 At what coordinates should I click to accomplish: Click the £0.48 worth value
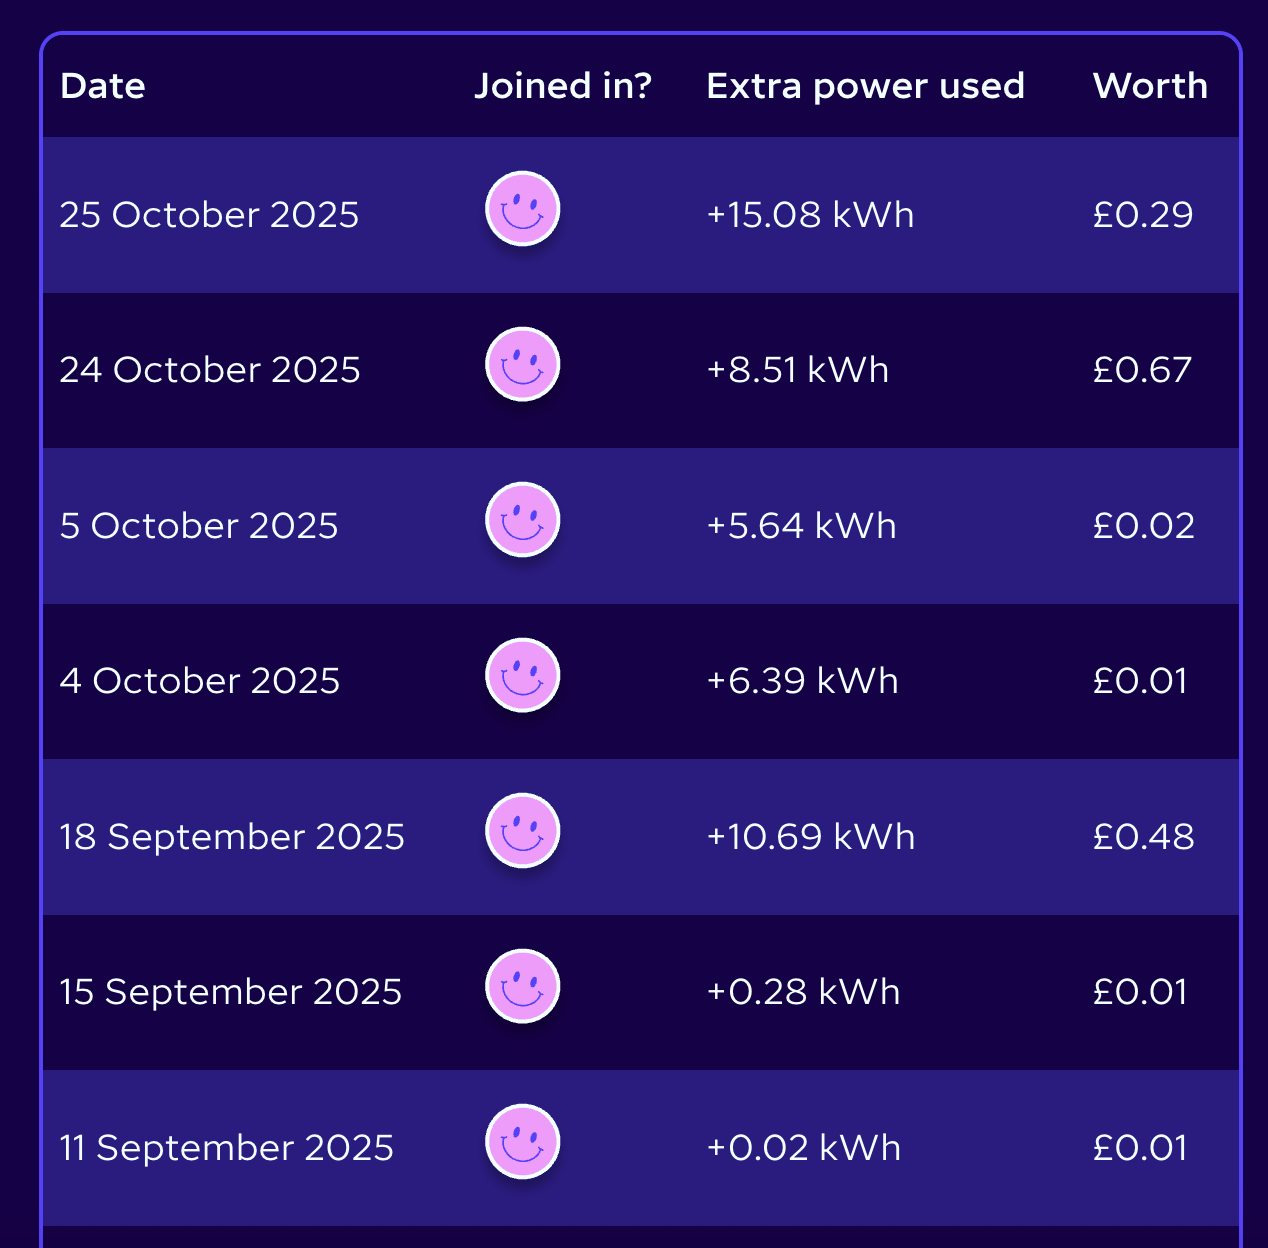[1143, 837]
